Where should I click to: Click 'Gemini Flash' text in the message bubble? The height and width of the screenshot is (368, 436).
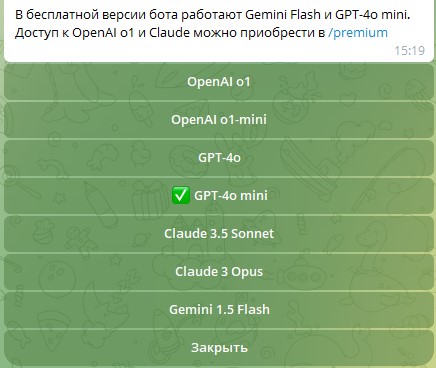click(x=283, y=15)
